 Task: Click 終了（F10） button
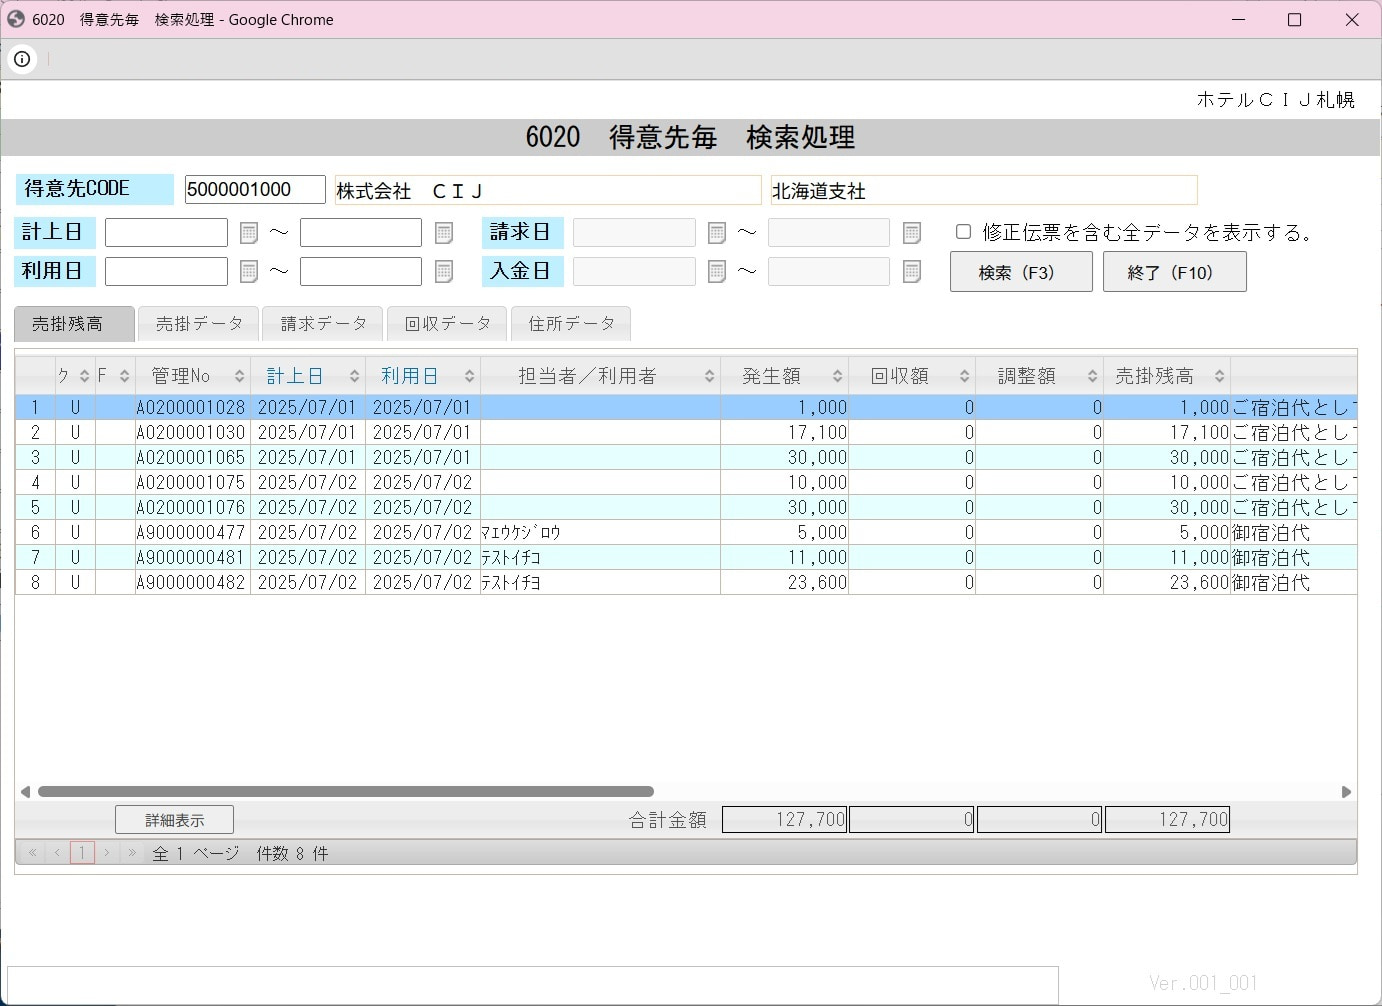tap(1175, 272)
